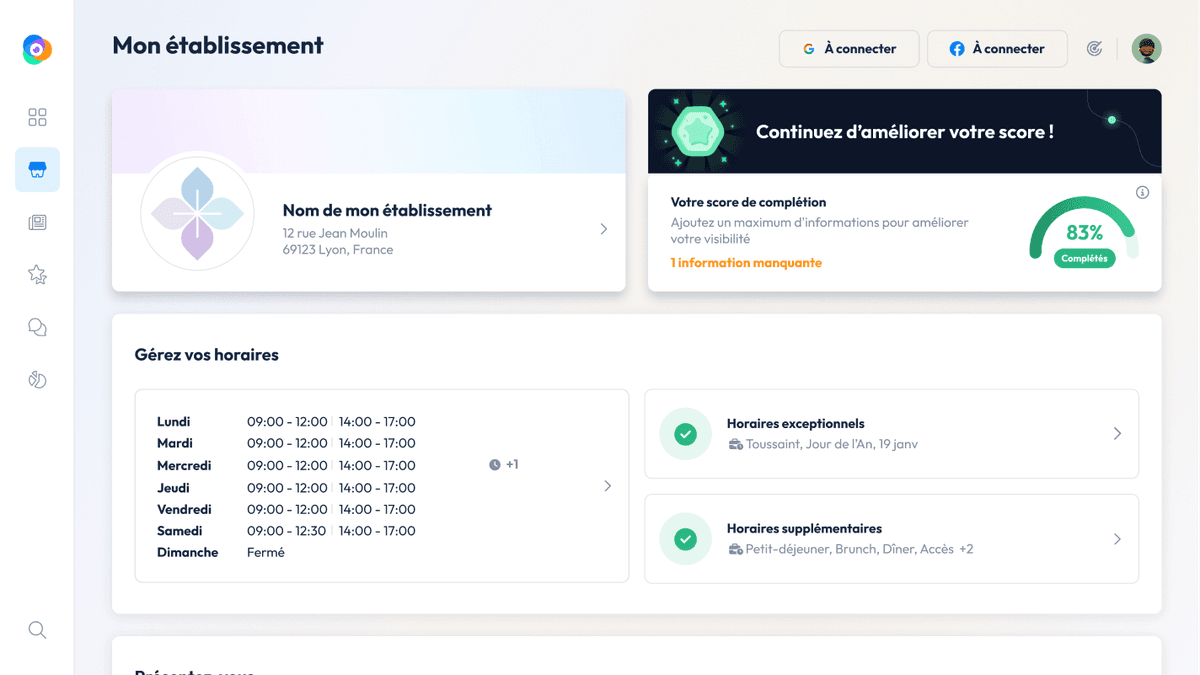Image resolution: width=1200 pixels, height=675 pixels.
Task: Click the clock +1 badge in weekly hours
Action: click(503, 464)
